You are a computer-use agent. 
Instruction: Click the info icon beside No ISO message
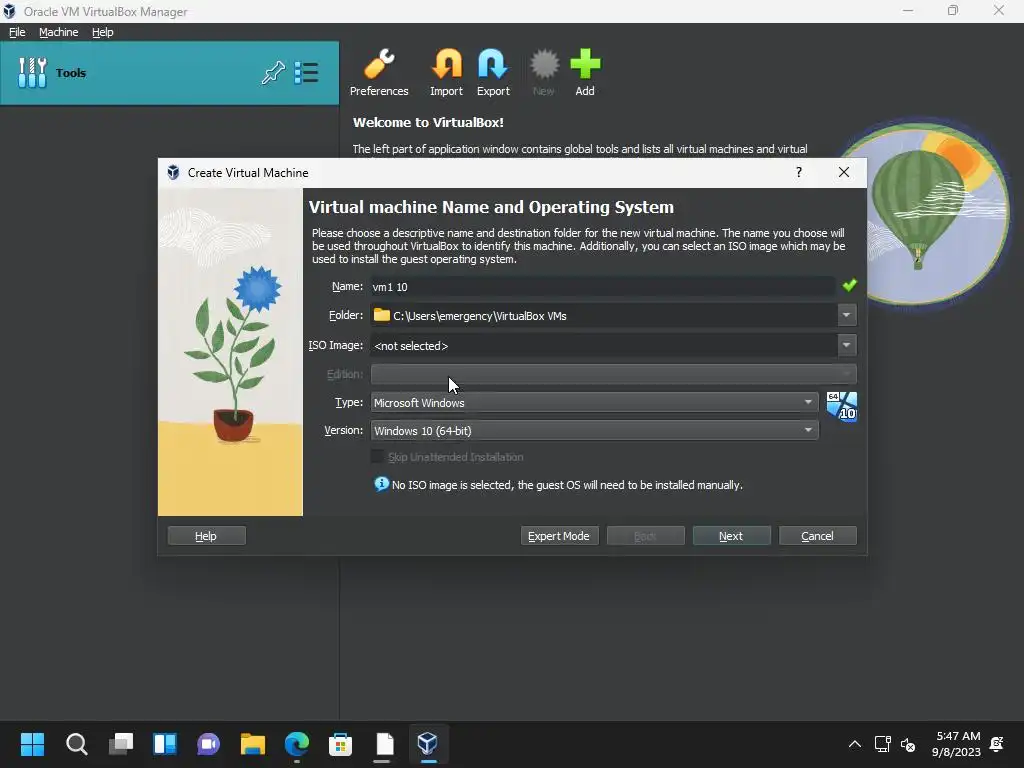(381, 484)
